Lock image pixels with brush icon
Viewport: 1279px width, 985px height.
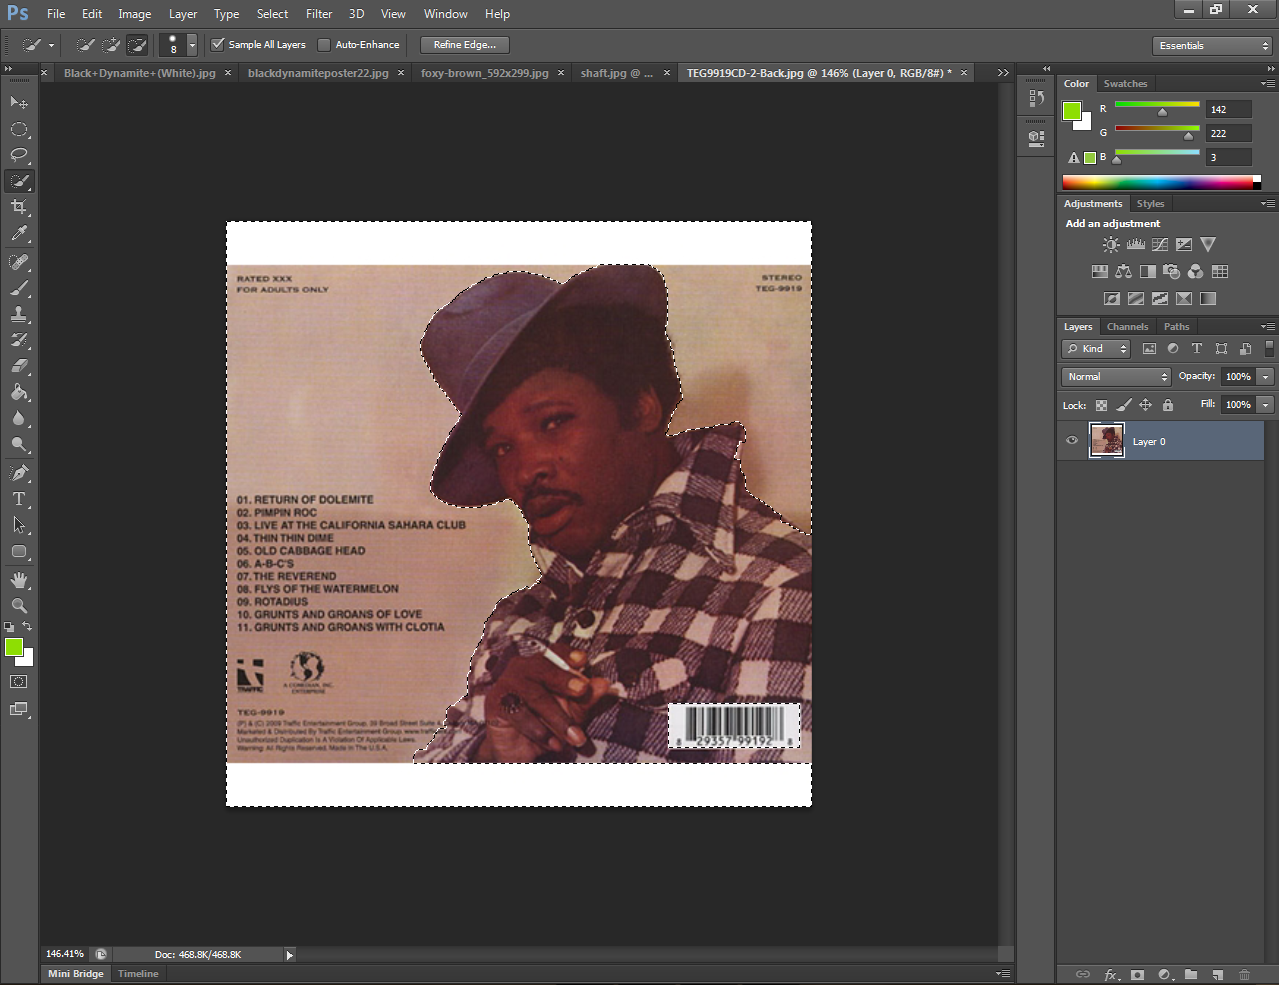click(1123, 405)
